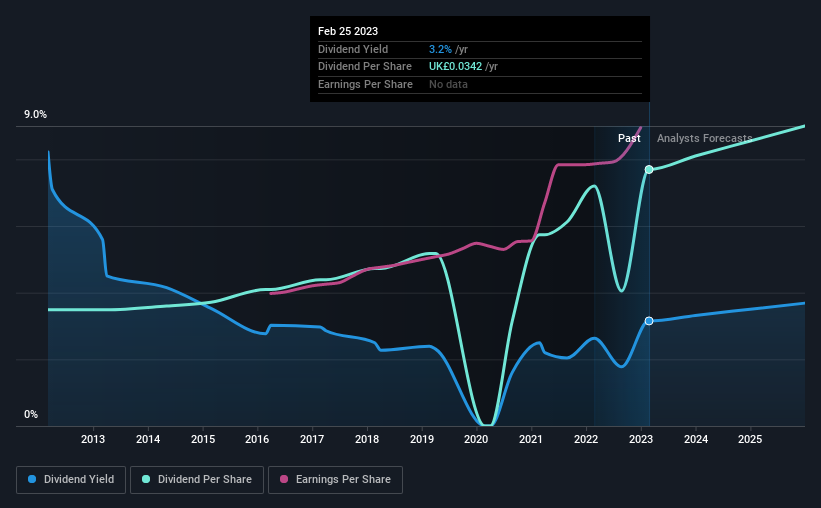Click the 2013 x-axis year label
This screenshot has width=821, height=508.
tap(93, 439)
